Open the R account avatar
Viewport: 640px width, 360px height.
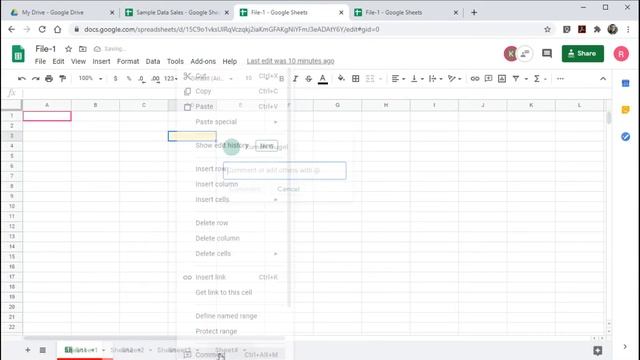(621, 54)
